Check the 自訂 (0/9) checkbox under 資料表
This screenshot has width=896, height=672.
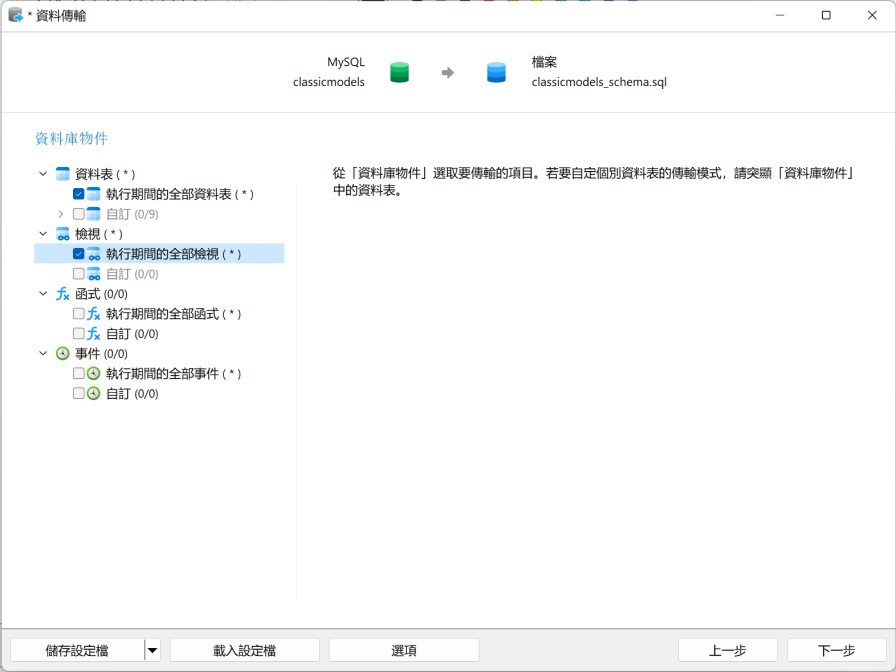tap(78, 213)
